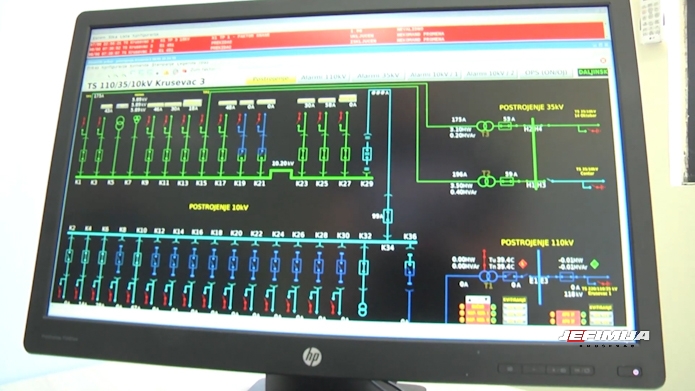Select the K1 feeder circuit breaker symbol

coord(83,156)
